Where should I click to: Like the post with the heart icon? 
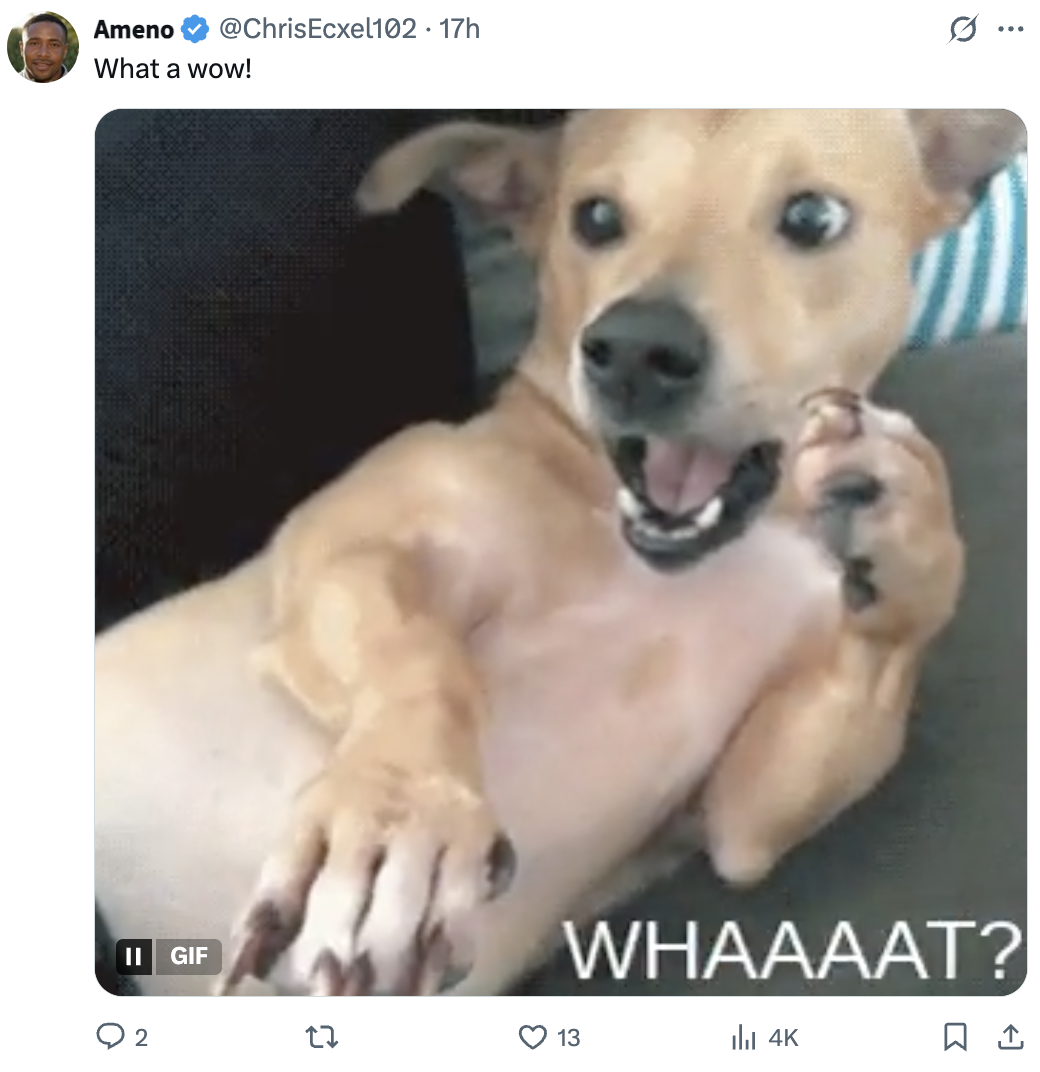pyautogui.click(x=533, y=1037)
